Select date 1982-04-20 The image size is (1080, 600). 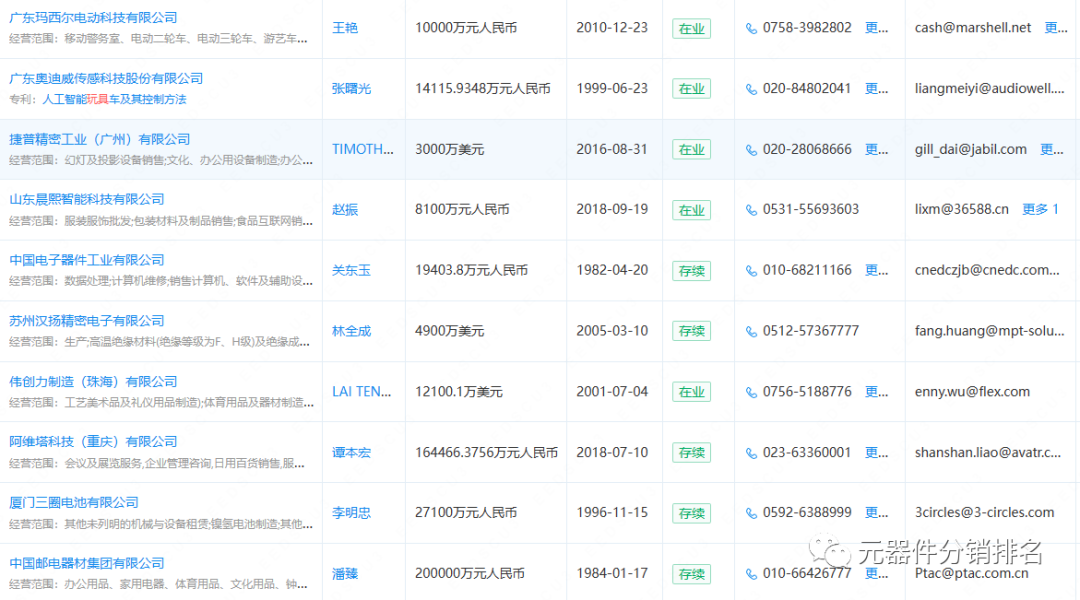click(x=612, y=270)
